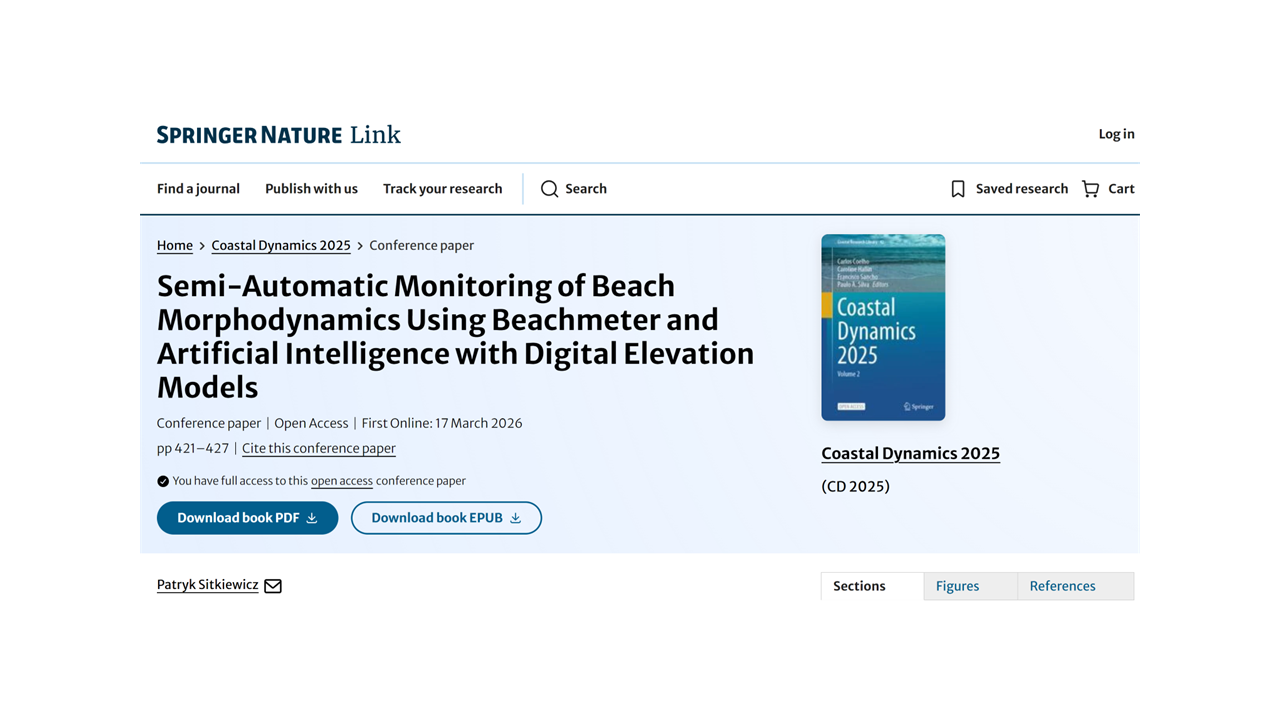The image size is (1280, 720).
Task: Open the Coastal Dynamics 2025 book cover
Action: coord(883,327)
